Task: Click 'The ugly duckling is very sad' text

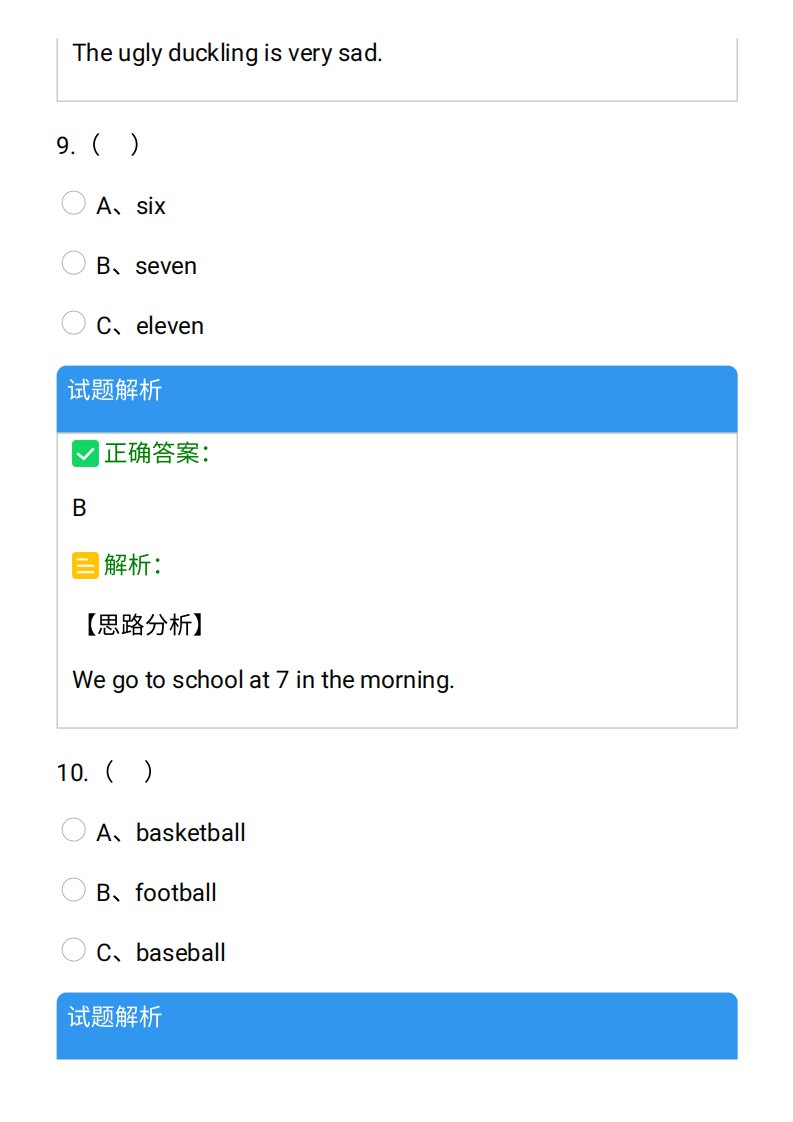Action: [x=228, y=53]
